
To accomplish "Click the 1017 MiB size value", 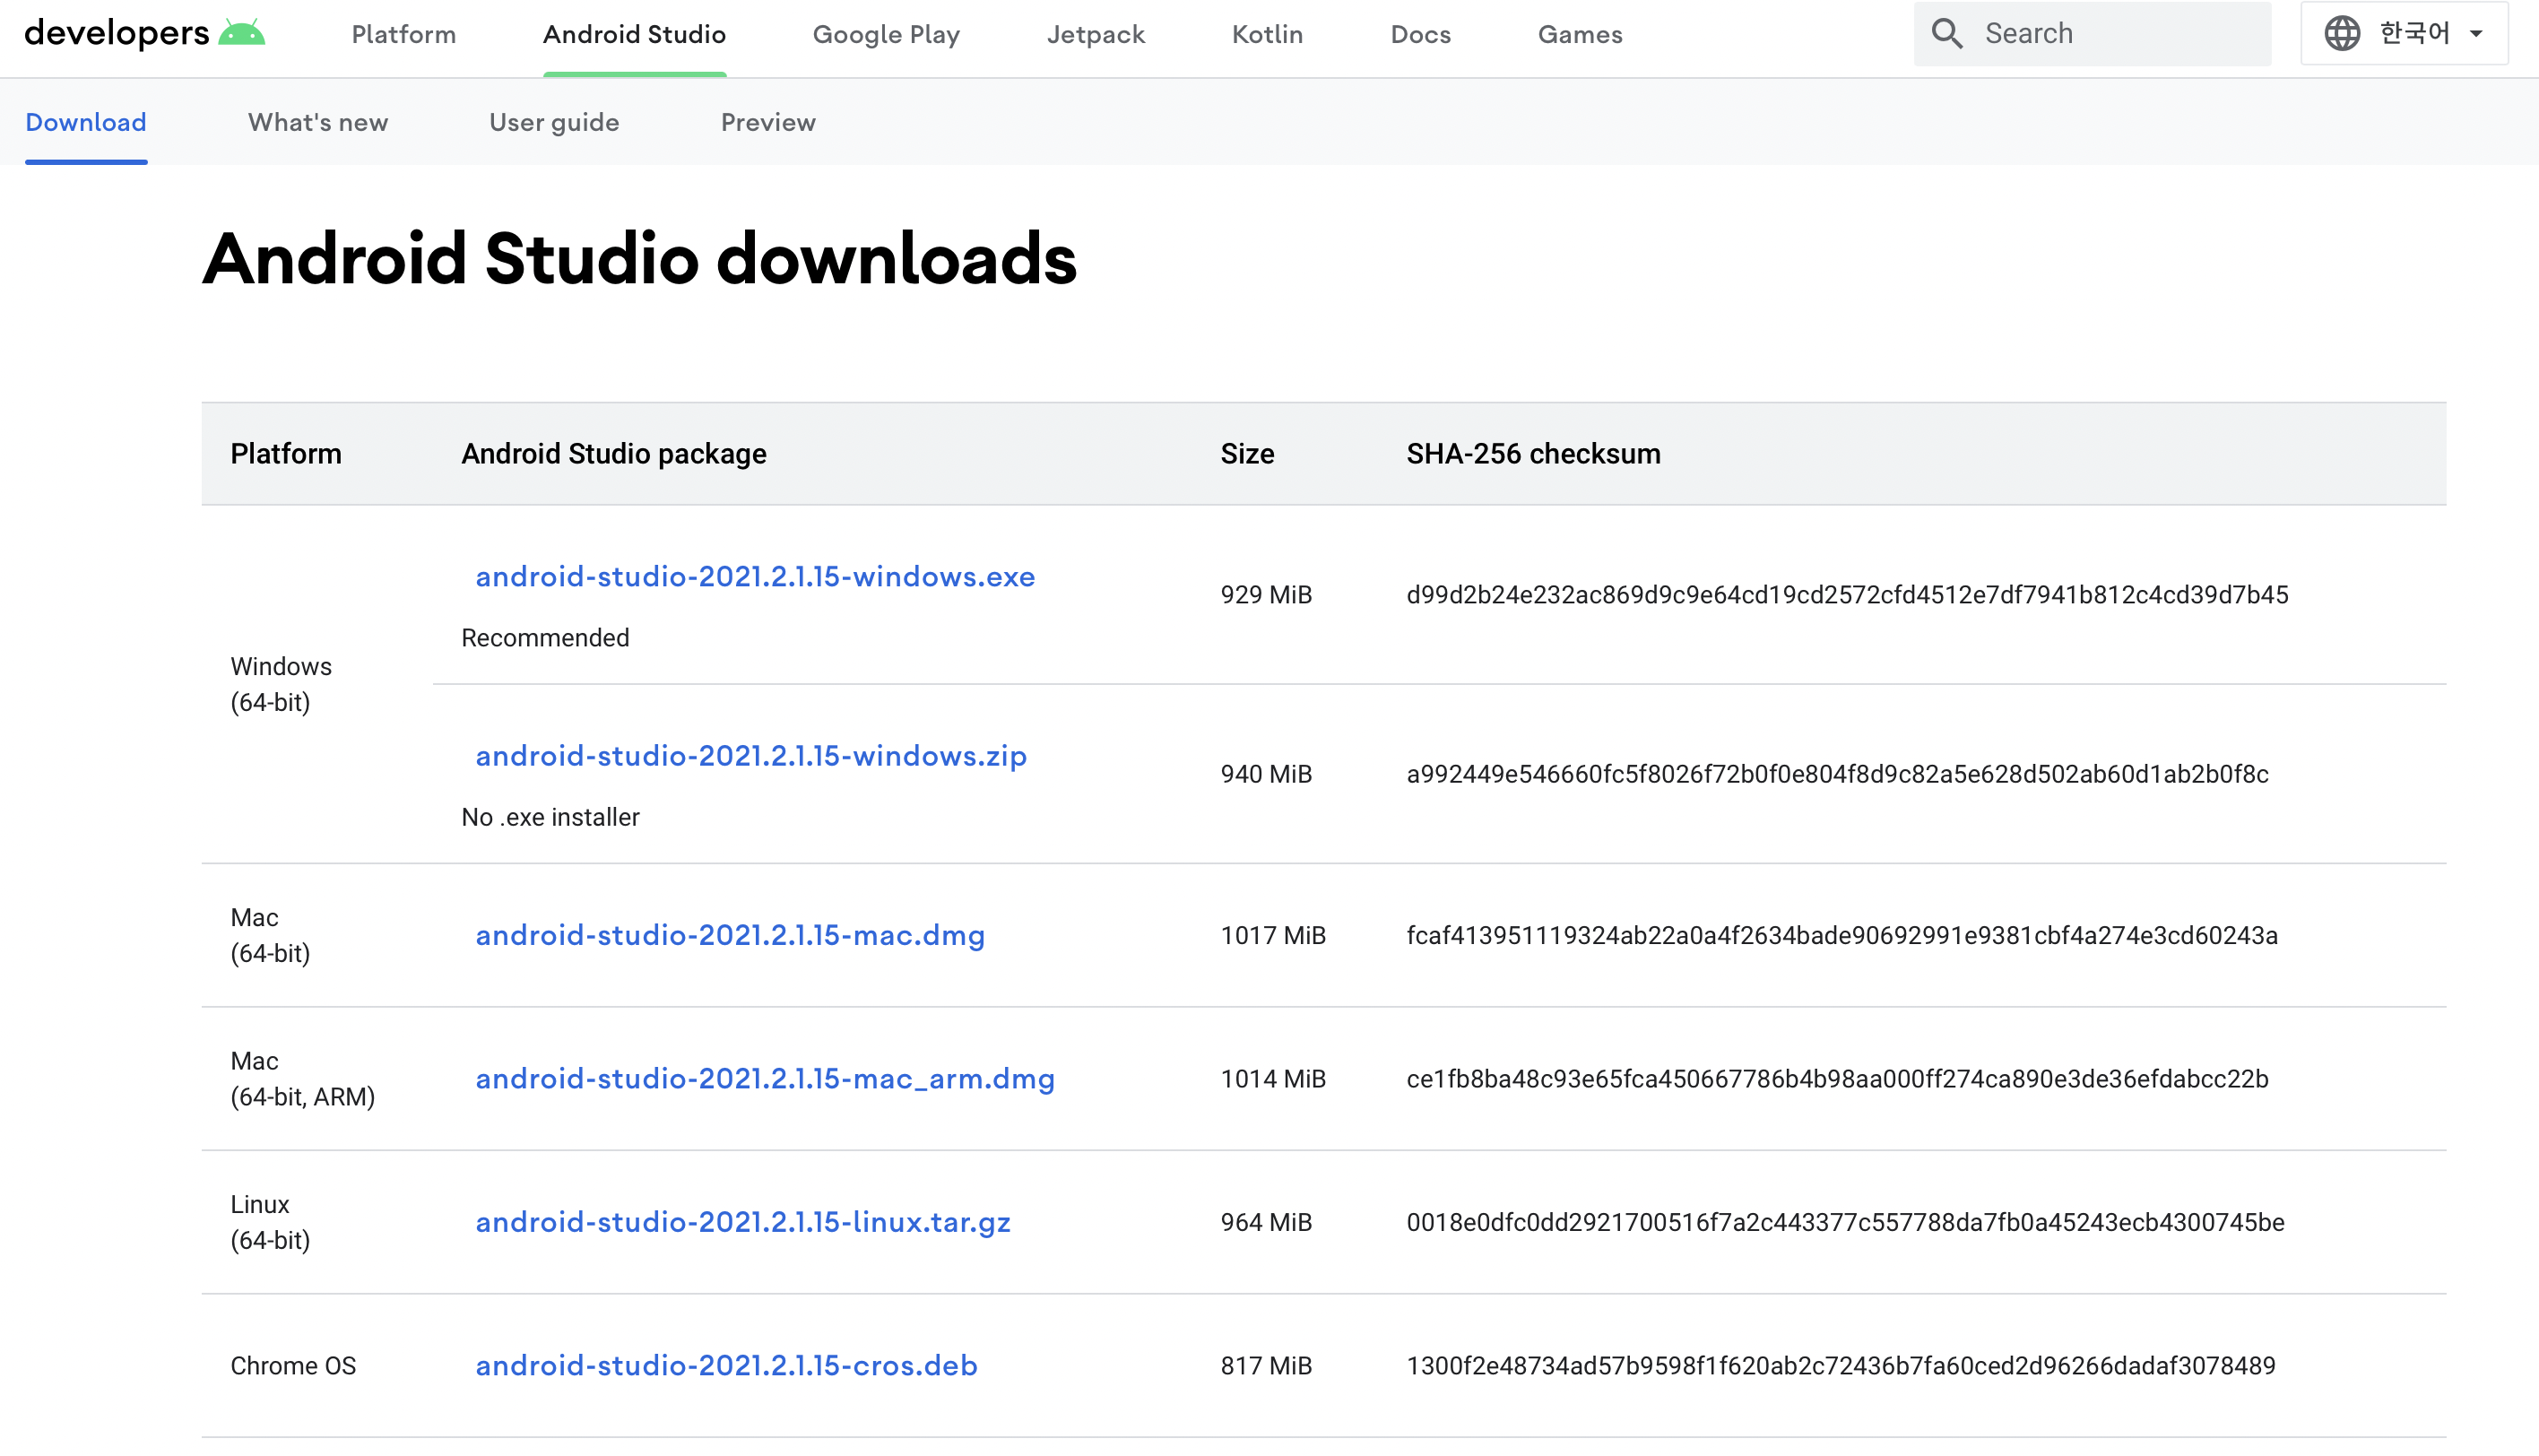I will click(x=1273, y=935).
